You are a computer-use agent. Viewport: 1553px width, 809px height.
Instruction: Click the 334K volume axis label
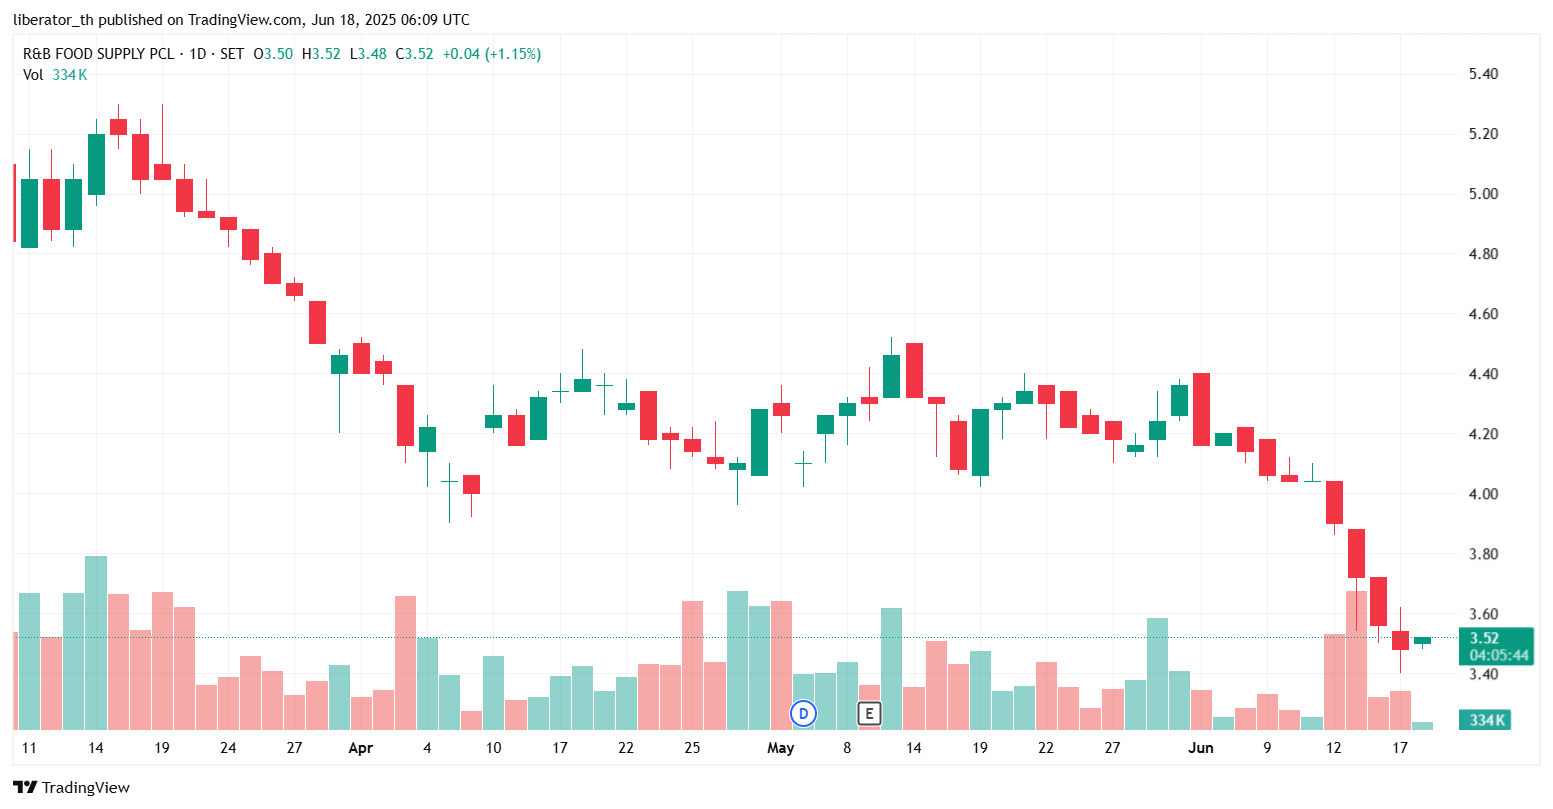click(1484, 720)
